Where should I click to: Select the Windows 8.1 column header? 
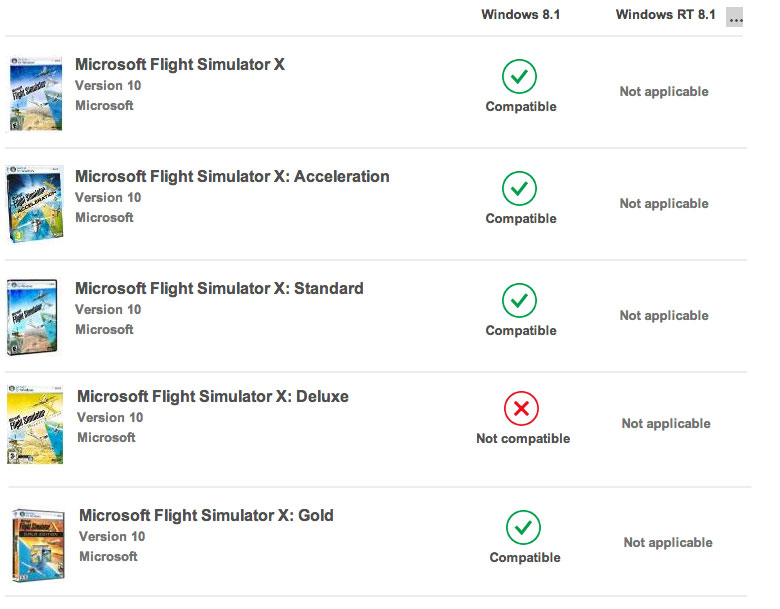click(x=520, y=14)
